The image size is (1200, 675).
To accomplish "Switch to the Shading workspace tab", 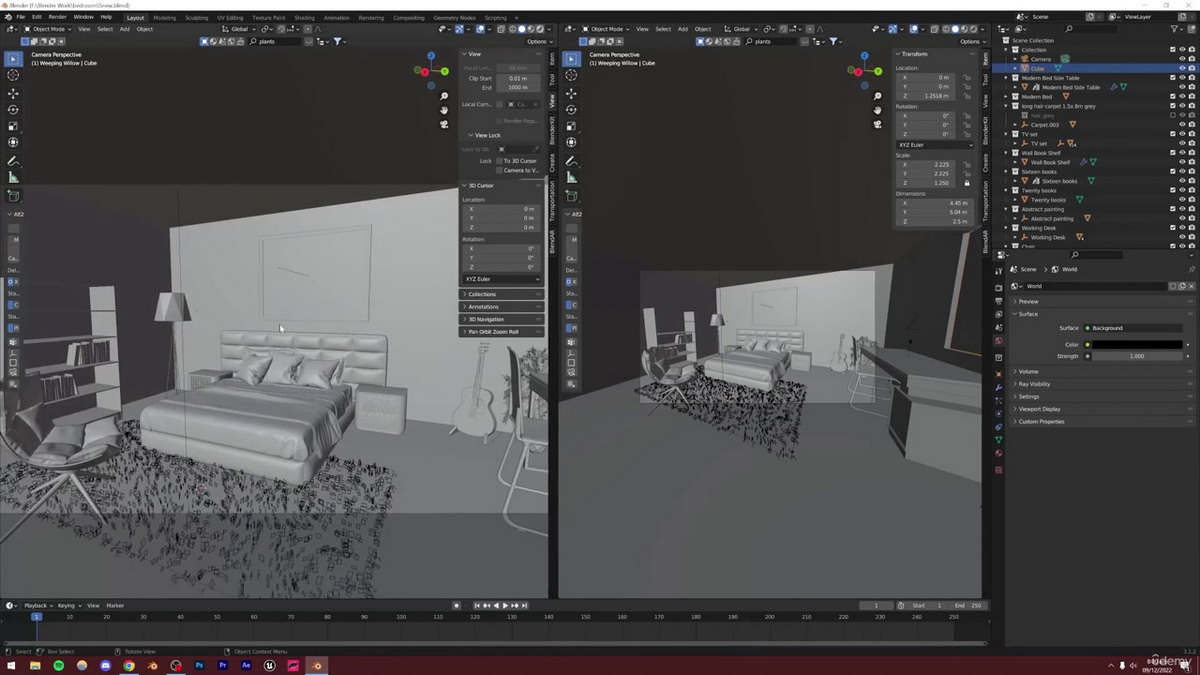I will tap(304, 17).
